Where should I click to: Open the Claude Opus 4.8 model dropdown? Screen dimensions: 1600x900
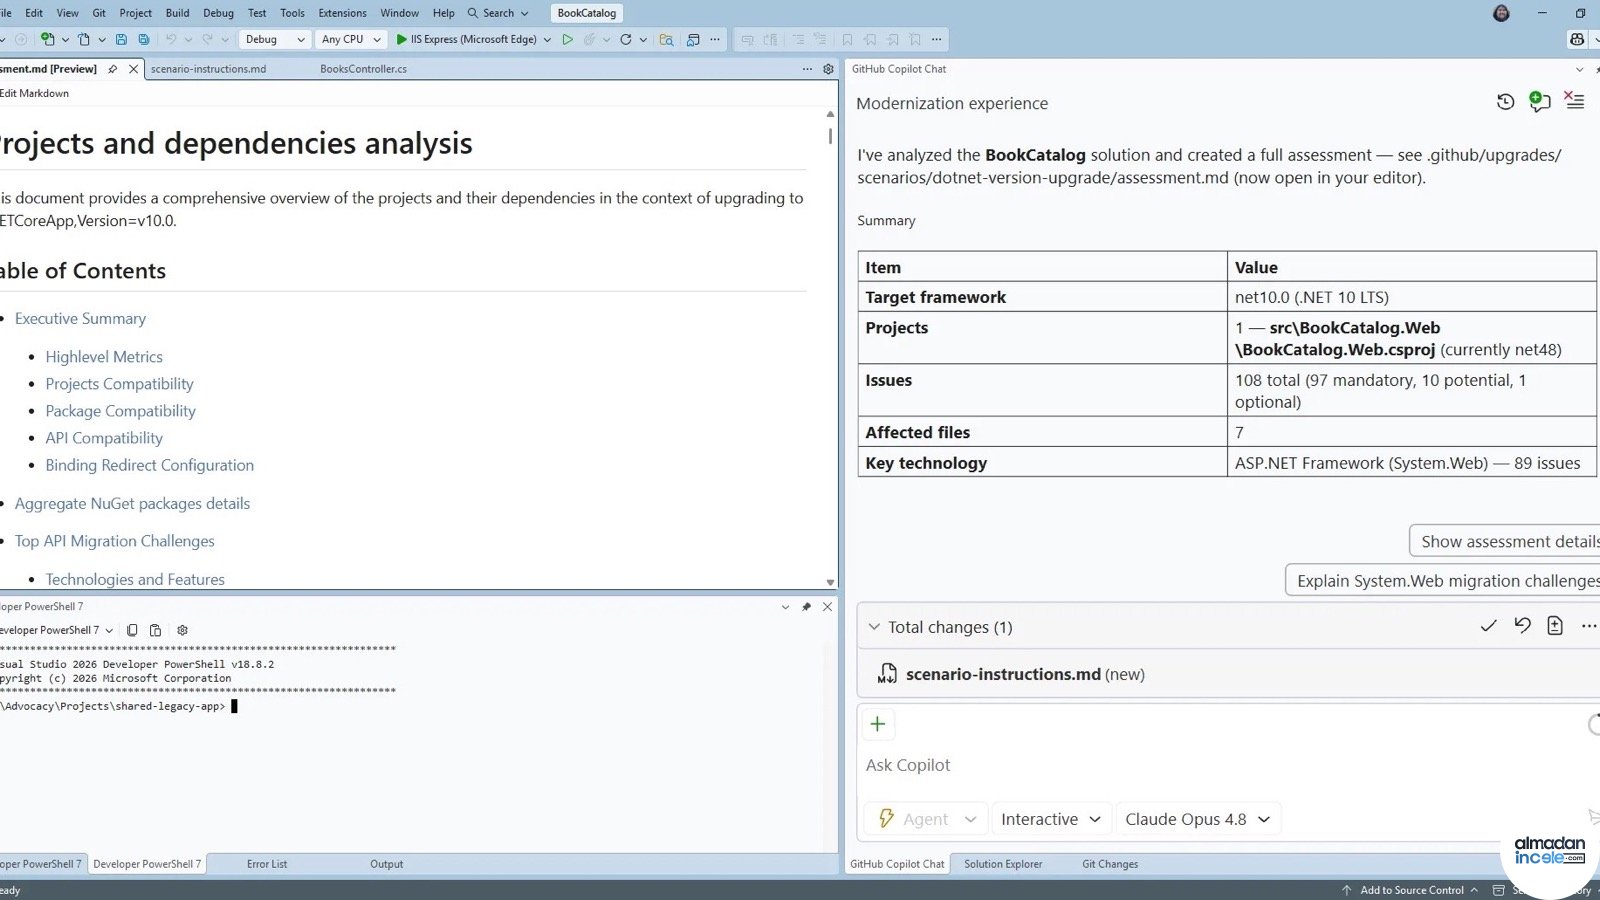[x=1197, y=819]
